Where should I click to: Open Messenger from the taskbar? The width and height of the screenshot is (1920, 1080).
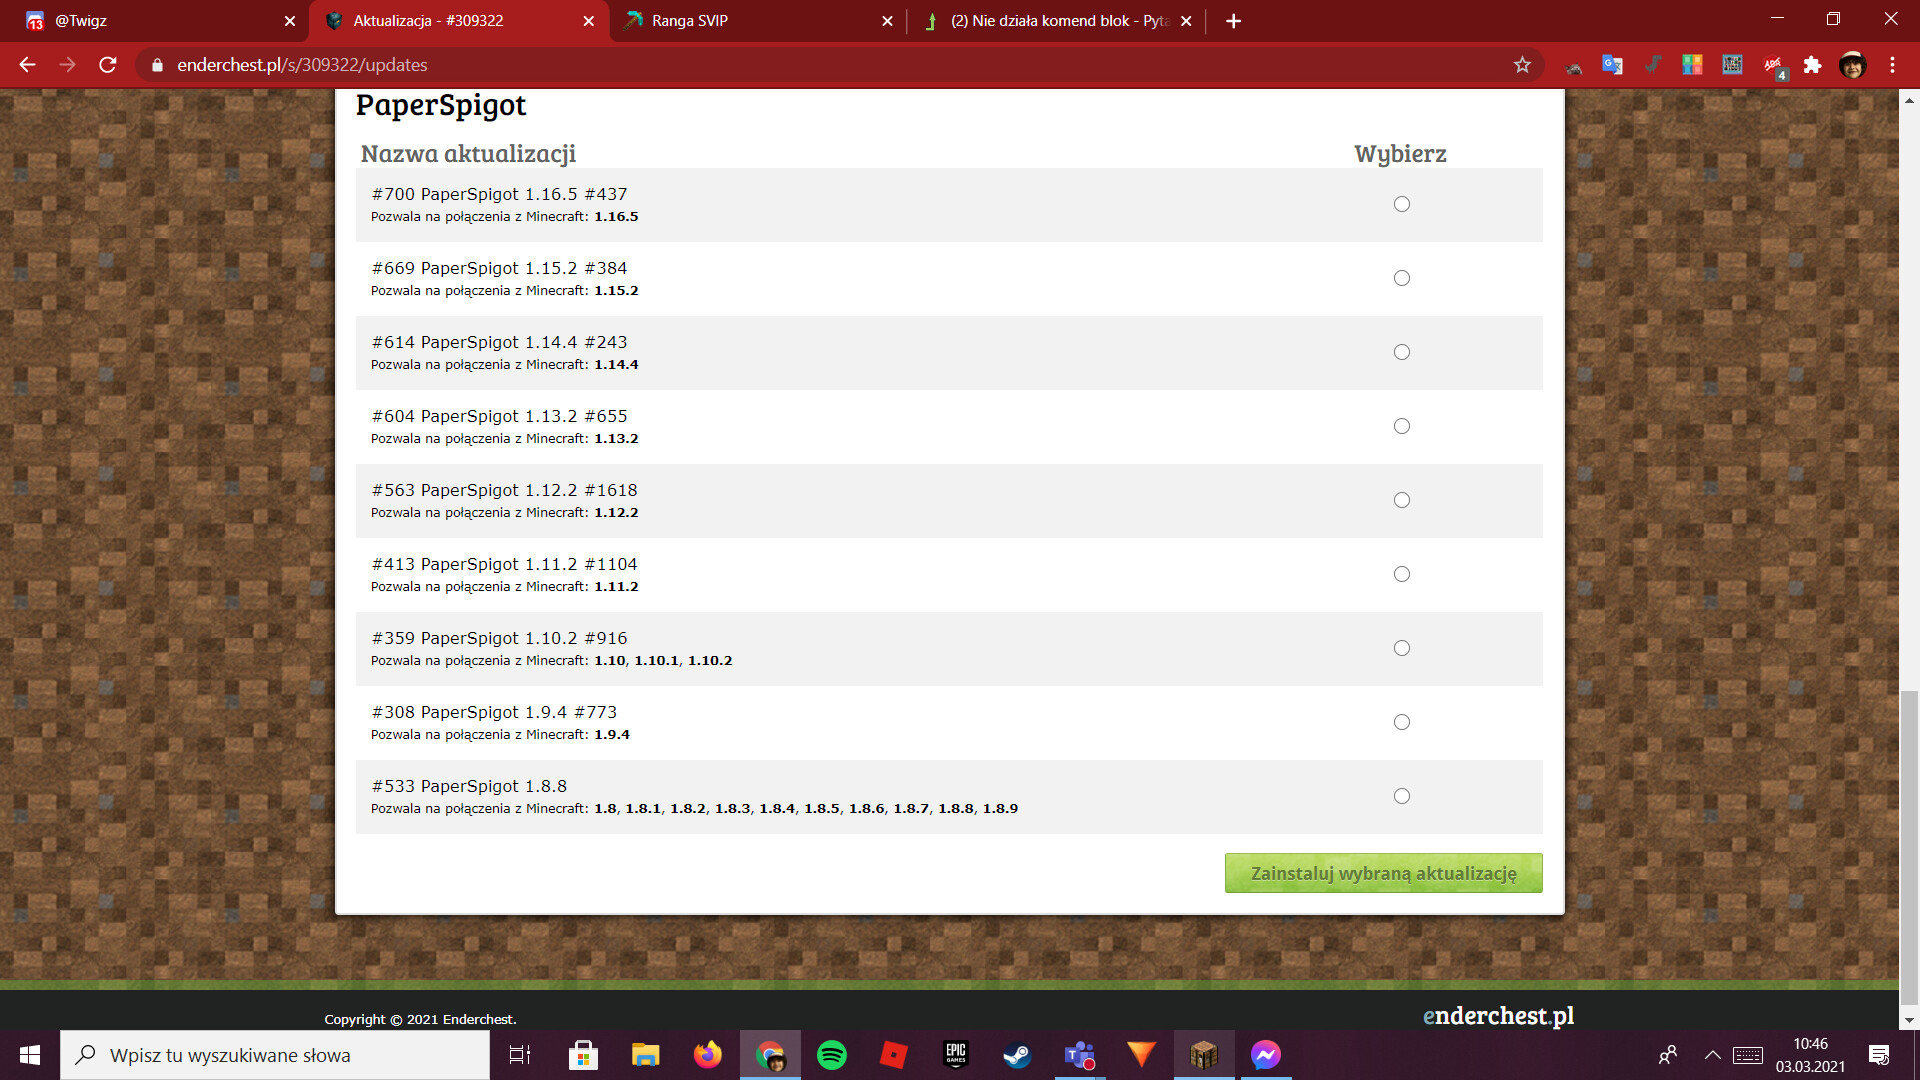pyautogui.click(x=1265, y=1055)
